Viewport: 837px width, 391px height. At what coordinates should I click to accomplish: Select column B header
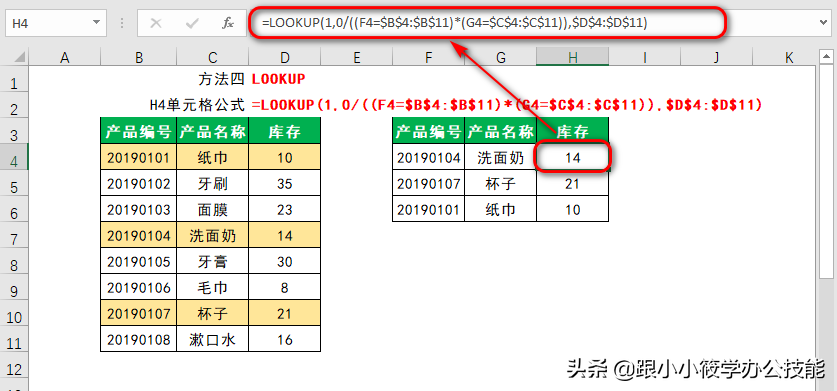click(139, 57)
